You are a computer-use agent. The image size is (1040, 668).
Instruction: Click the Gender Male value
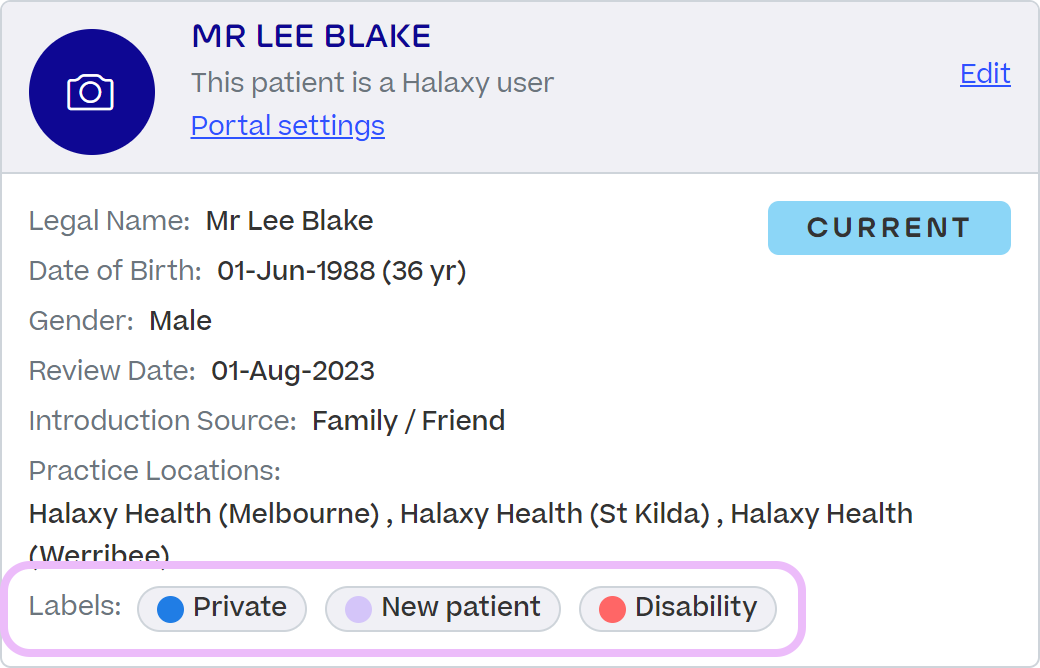pos(180,321)
